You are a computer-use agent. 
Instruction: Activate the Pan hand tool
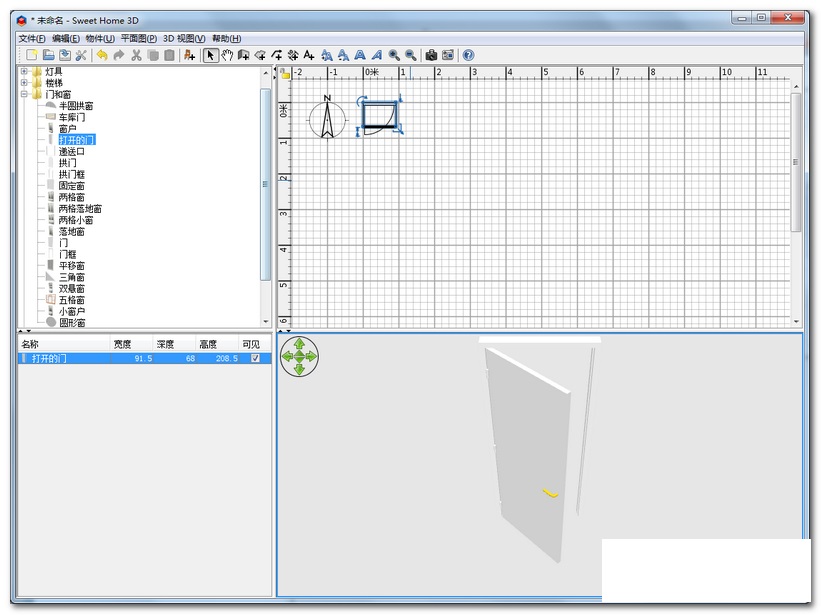227,55
